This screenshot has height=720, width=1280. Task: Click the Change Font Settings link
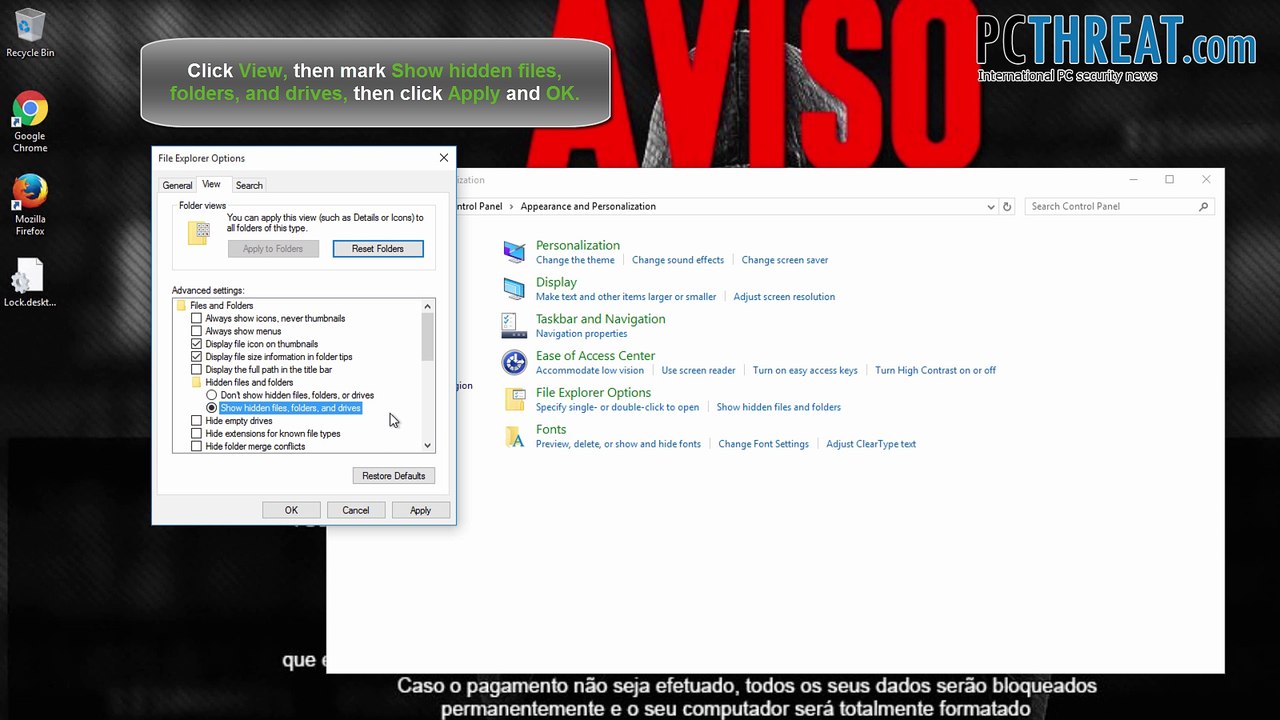tap(763, 444)
